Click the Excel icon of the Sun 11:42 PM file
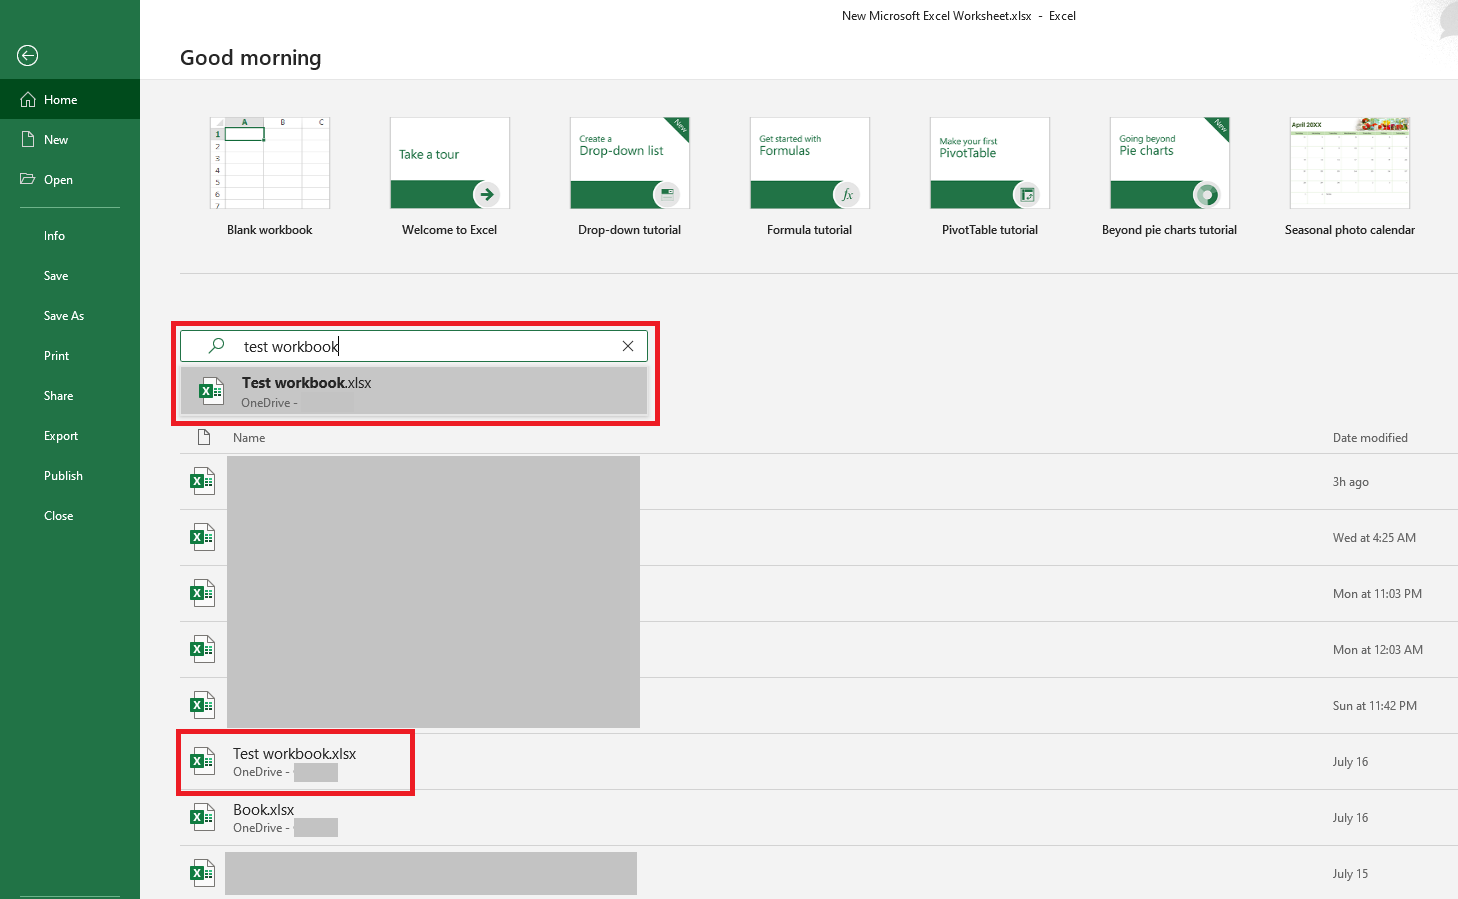 click(203, 705)
